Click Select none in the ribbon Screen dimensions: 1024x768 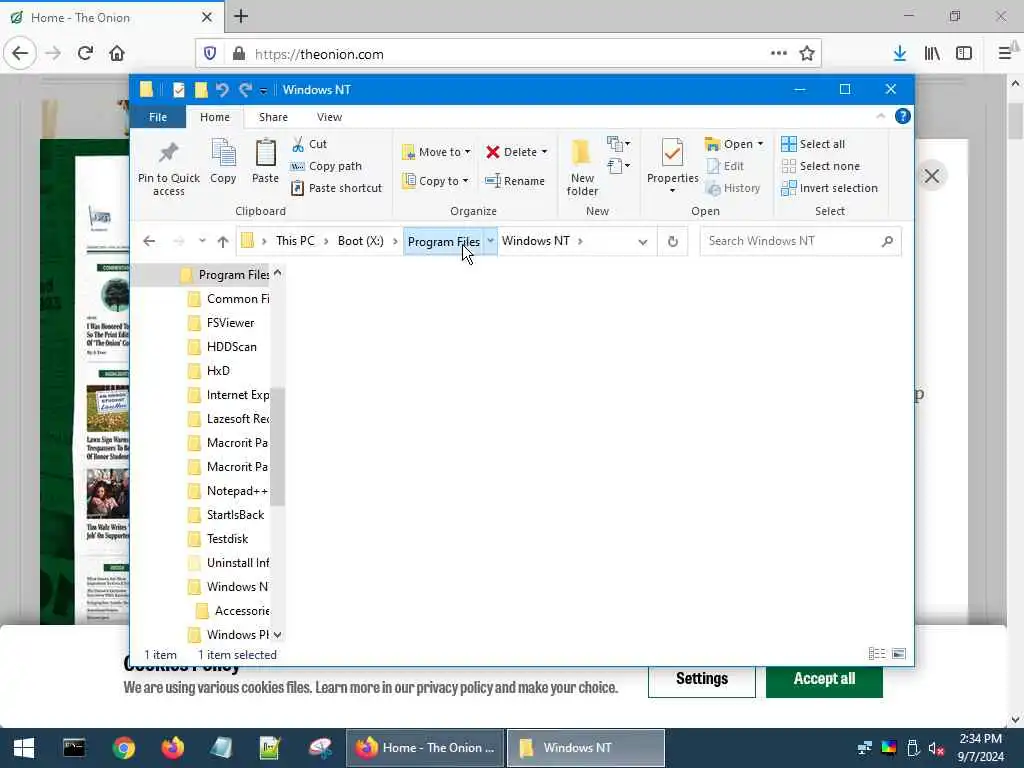click(820, 166)
